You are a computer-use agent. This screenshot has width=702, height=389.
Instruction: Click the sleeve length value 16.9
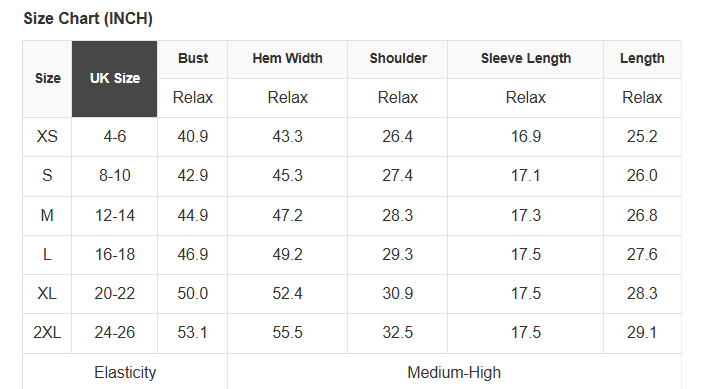(526, 137)
